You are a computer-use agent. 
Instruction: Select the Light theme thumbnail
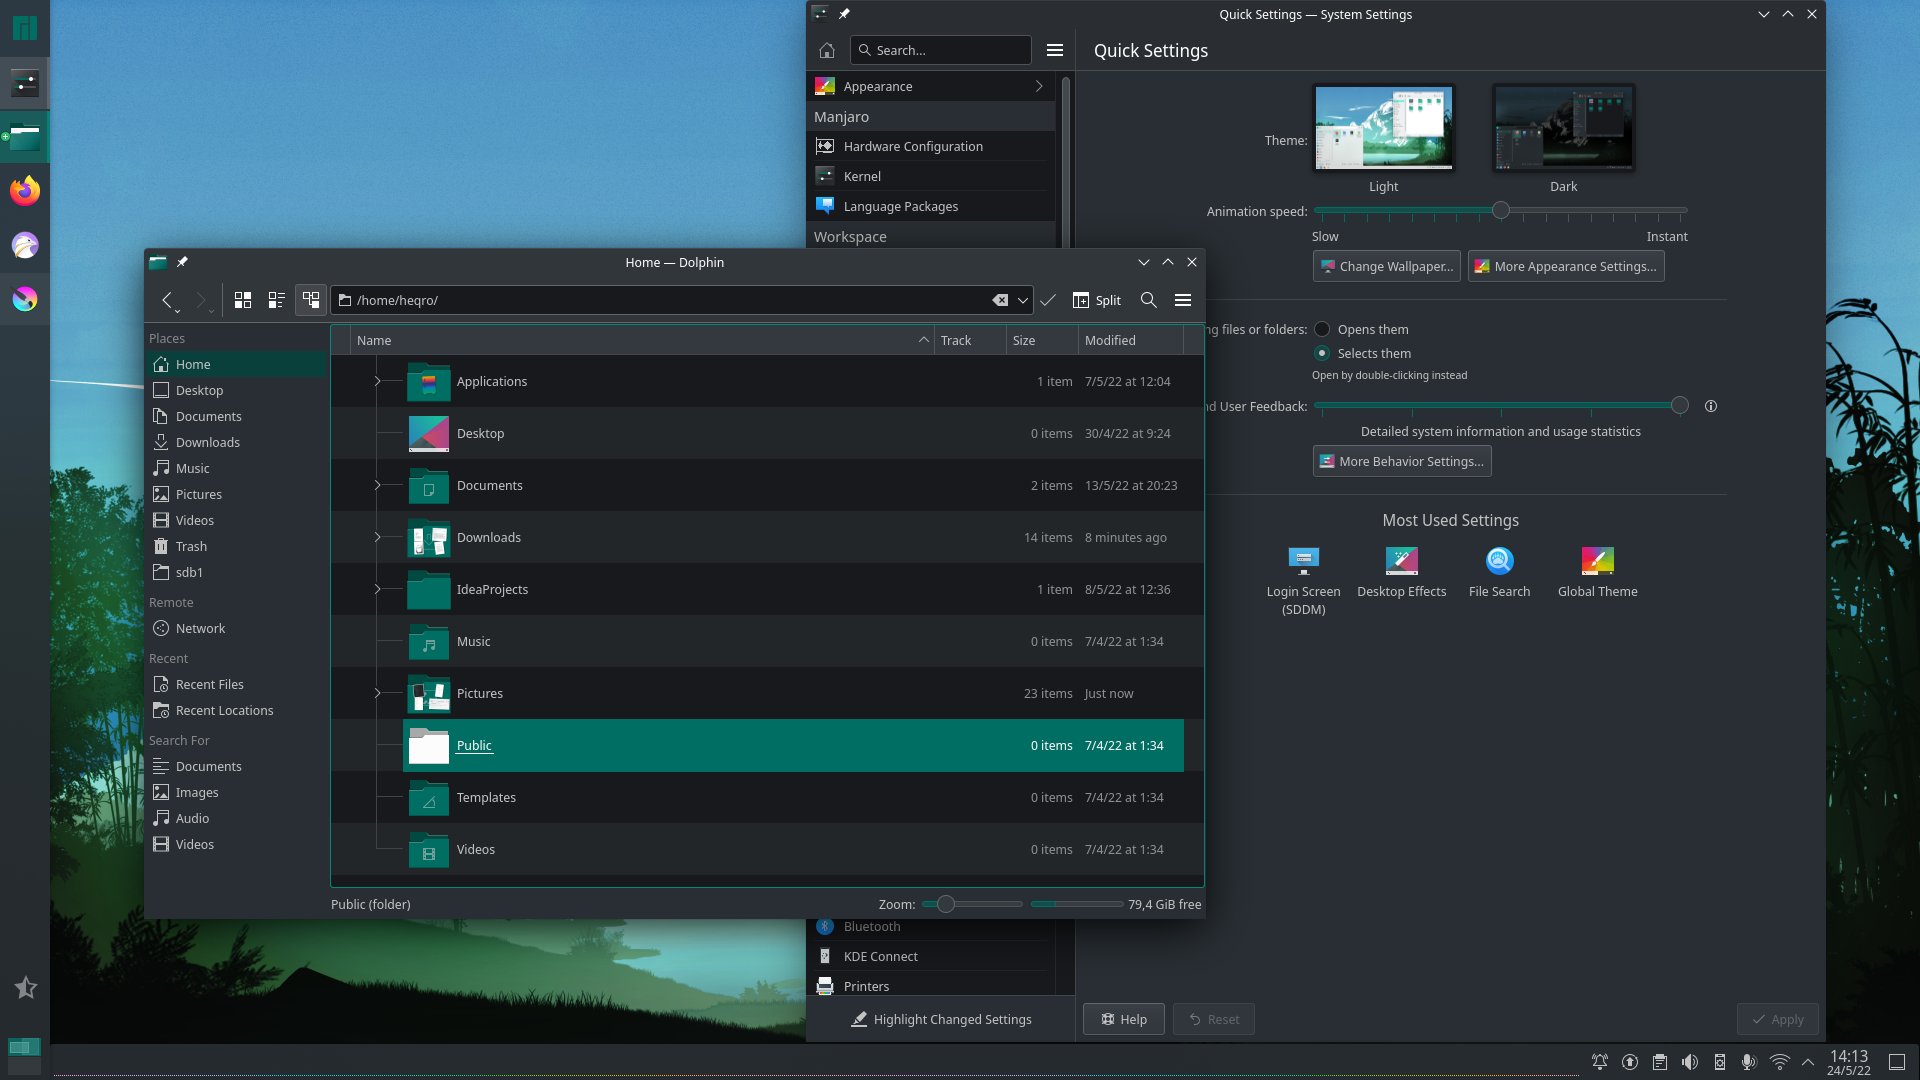click(1384, 128)
